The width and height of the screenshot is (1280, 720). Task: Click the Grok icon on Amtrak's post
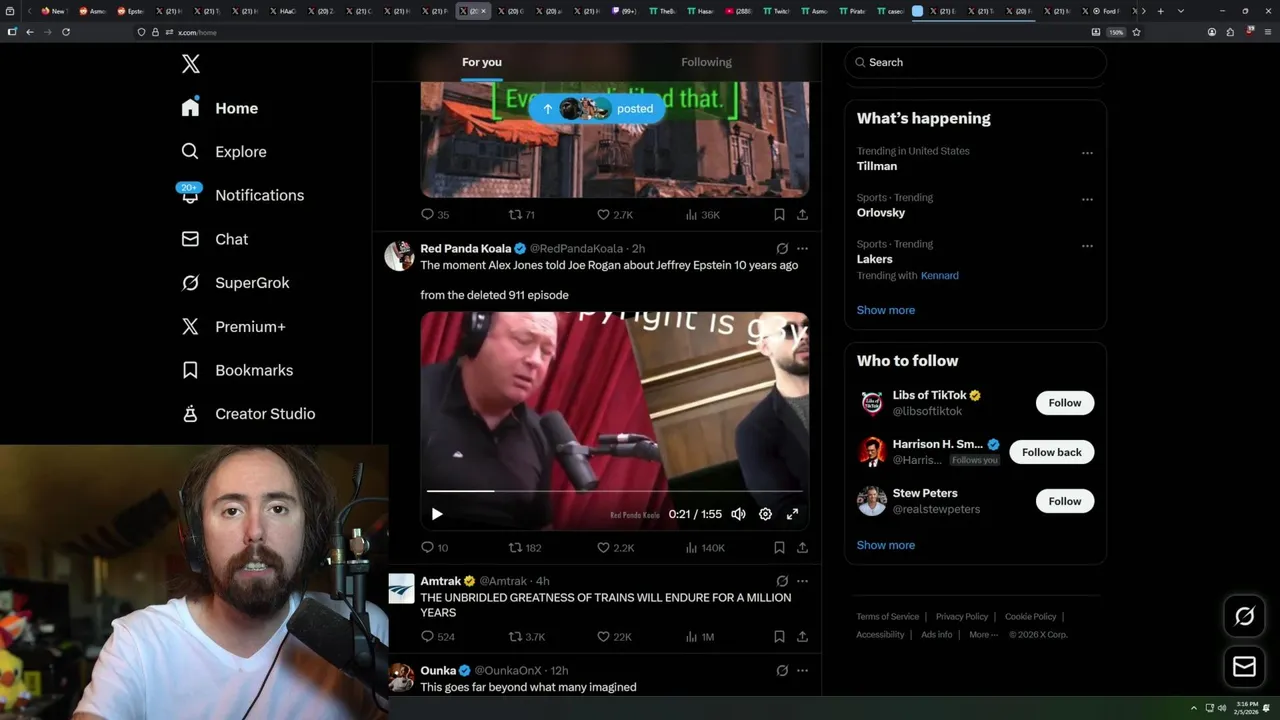point(782,581)
